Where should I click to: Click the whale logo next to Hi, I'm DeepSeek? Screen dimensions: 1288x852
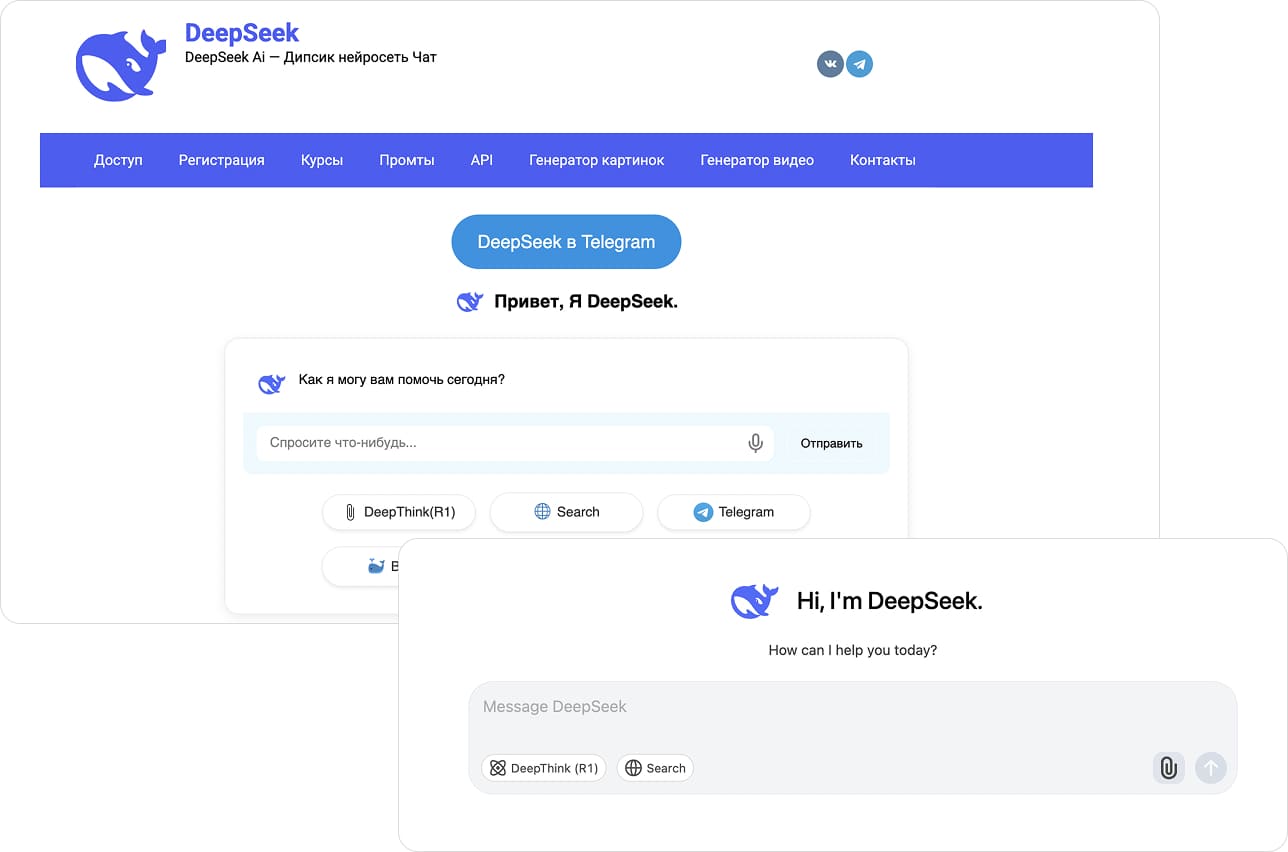pos(755,601)
